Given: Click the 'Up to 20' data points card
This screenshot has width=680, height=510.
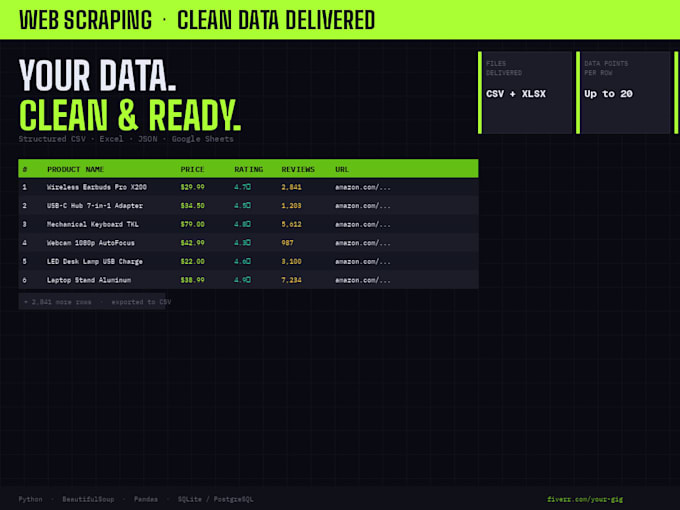Looking at the screenshot, I should click(623, 92).
